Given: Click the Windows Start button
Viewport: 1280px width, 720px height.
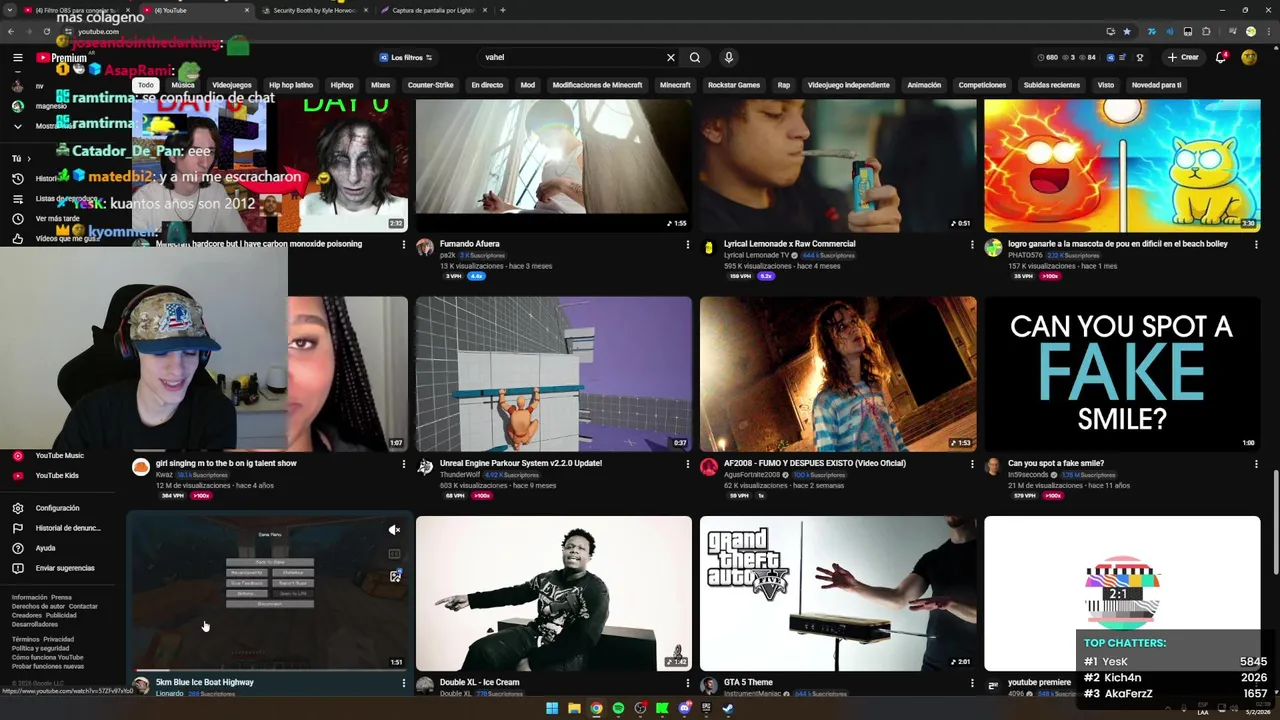Looking at the screenshot, I should click(x=551, y=709).
